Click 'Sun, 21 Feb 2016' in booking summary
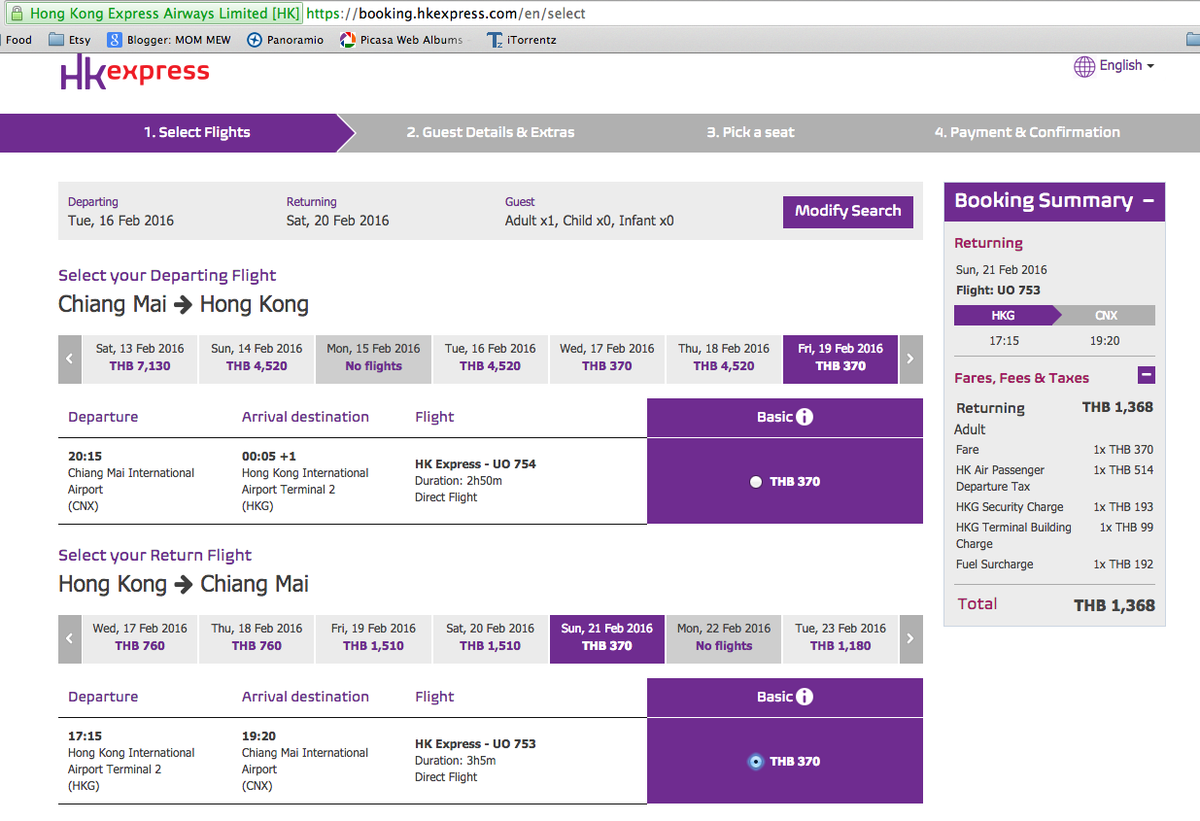This screenshot has width=1200, height=821. click(x=1001, y=270)
